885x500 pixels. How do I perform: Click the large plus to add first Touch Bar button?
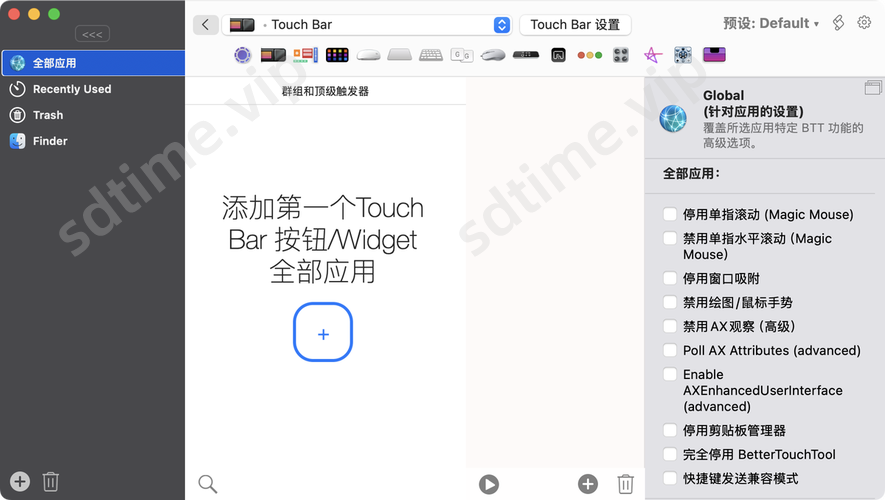tap(323, 332)
